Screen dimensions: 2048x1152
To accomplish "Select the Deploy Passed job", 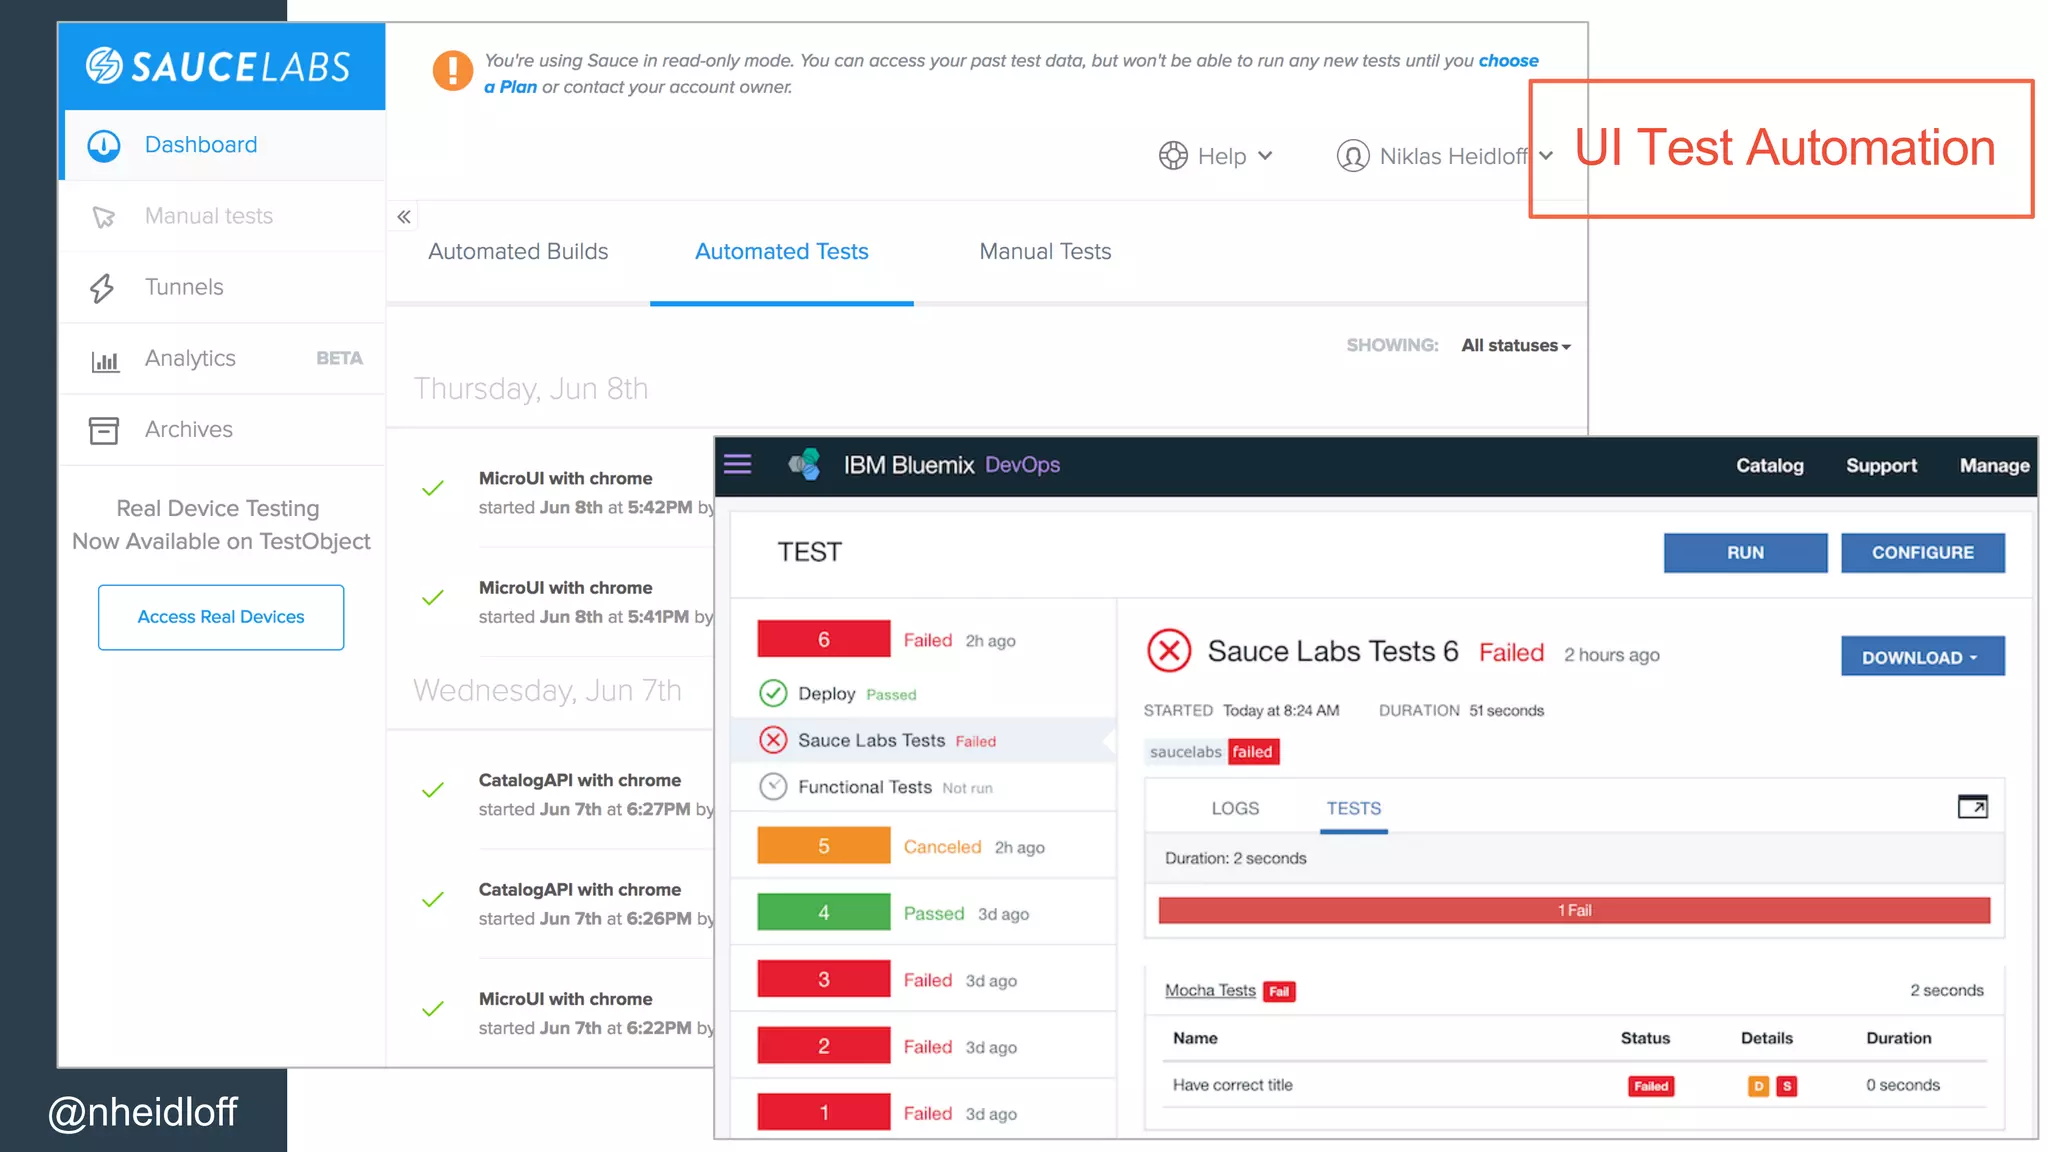I will (x=924, y=693).
